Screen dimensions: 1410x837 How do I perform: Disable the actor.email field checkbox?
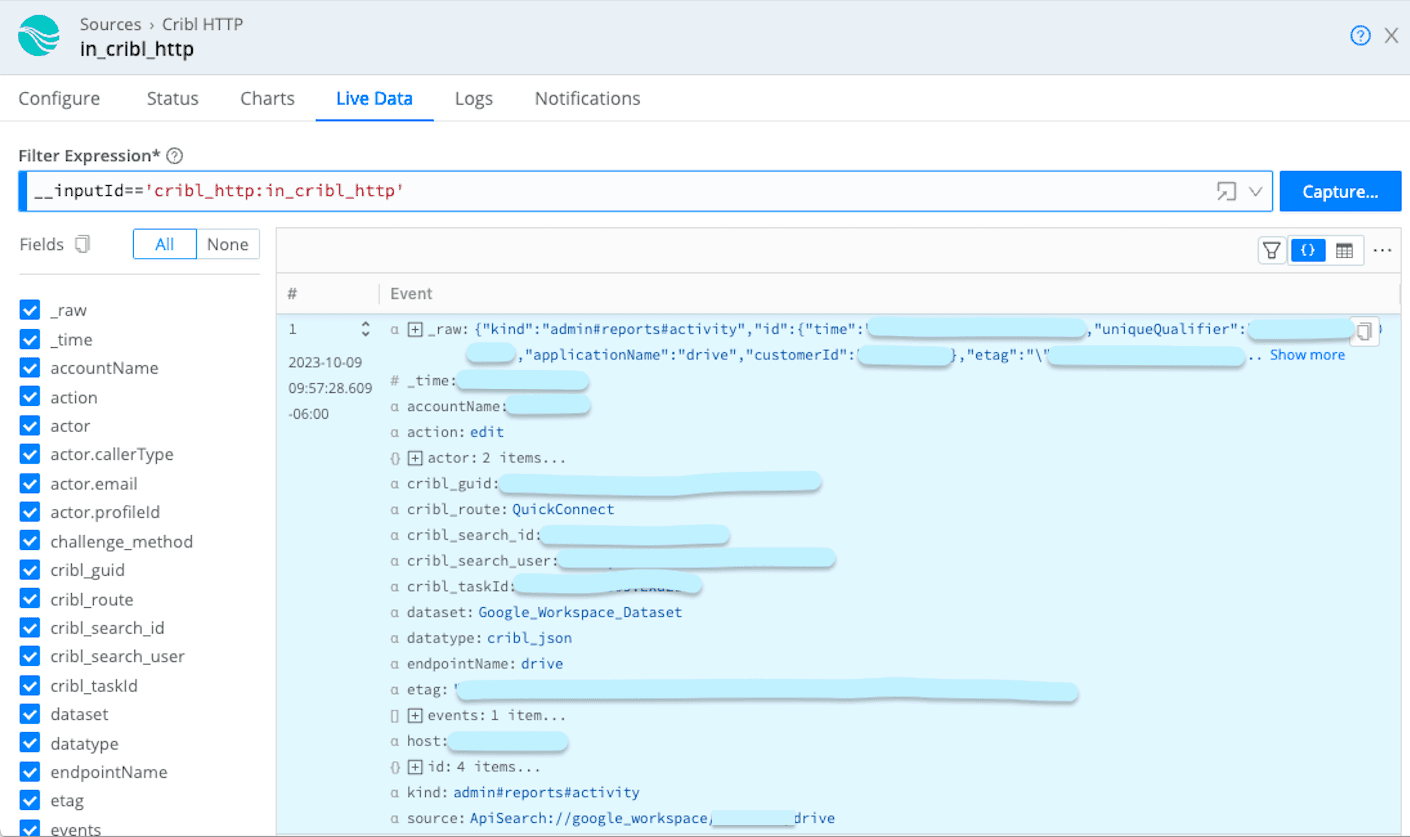30,484
